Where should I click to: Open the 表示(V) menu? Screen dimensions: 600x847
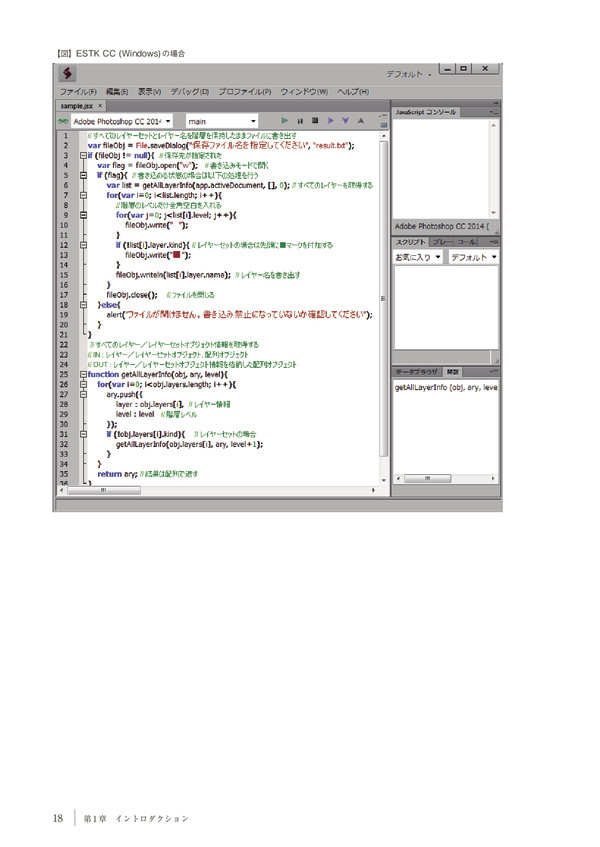(150, 92)
